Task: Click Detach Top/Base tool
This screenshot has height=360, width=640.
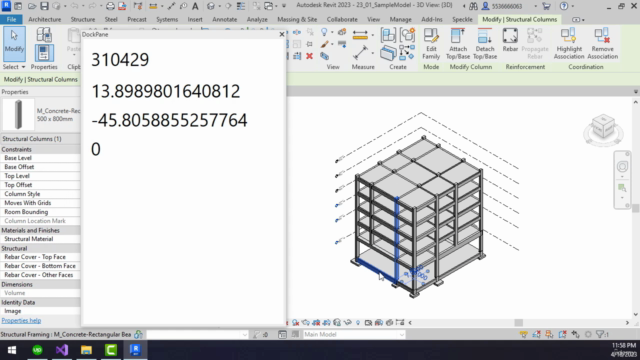Action: pyautogui.click(x=484, y=44)
